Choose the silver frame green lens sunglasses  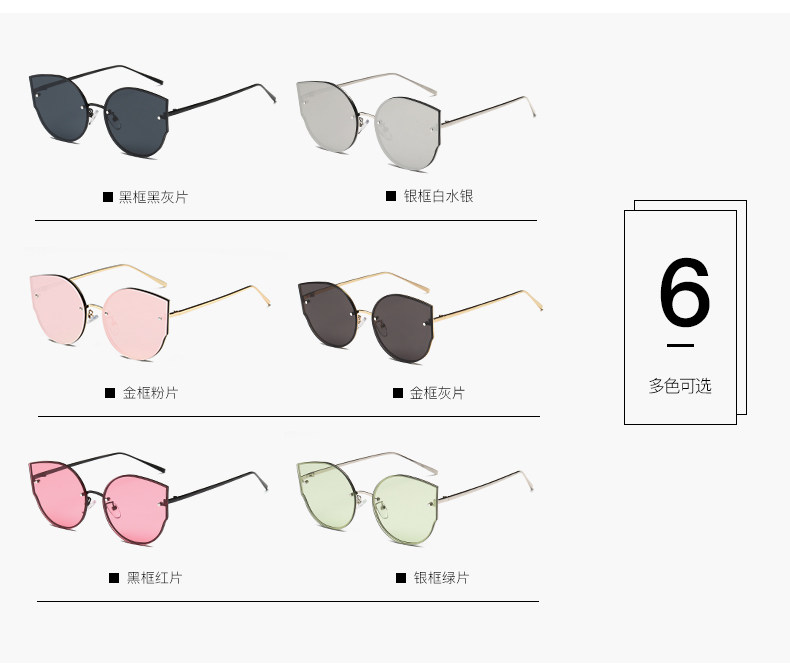(x=415, y=499)
